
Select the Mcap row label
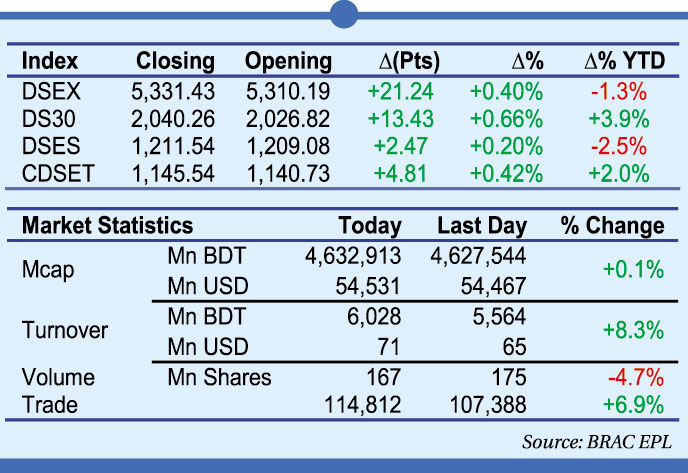pyautogui.click(x=48, y=271)
